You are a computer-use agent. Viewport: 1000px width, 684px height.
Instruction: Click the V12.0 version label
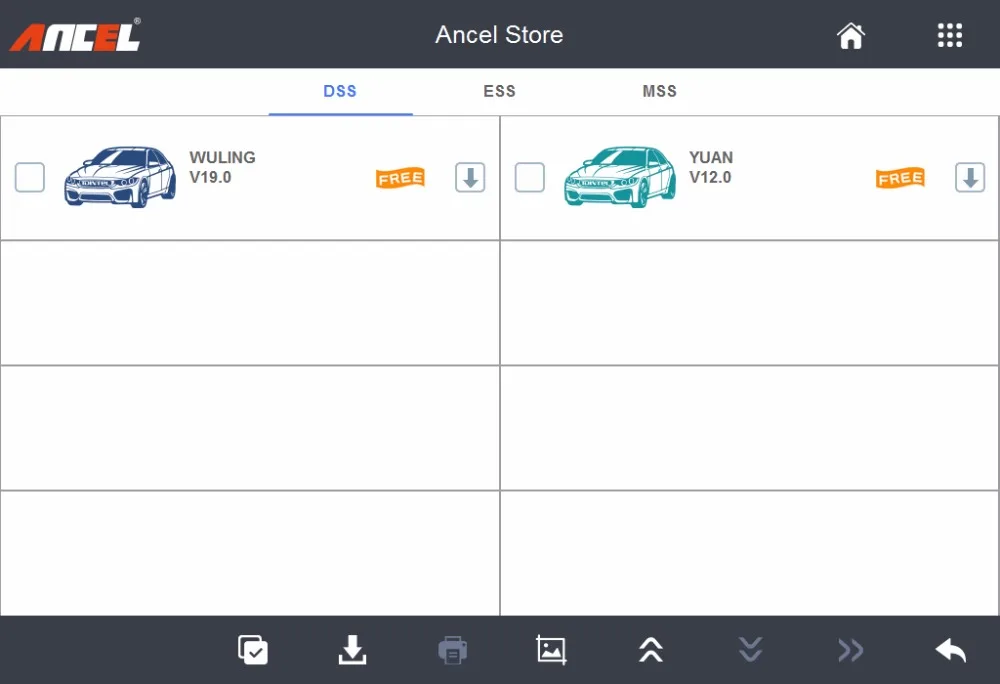[710, 177]
